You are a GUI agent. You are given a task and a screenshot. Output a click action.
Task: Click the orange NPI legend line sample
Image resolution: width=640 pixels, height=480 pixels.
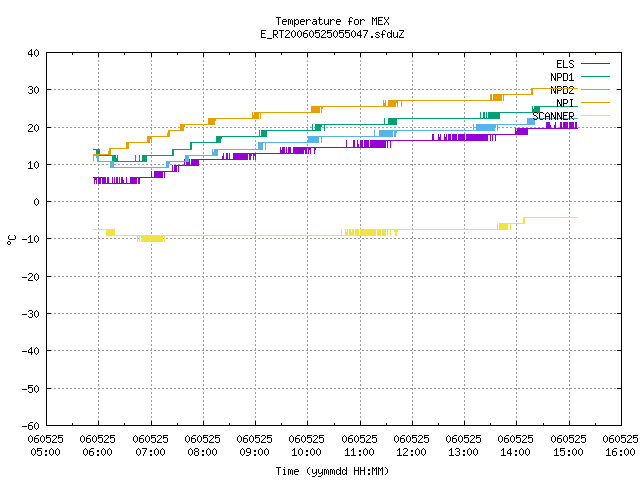595,102
